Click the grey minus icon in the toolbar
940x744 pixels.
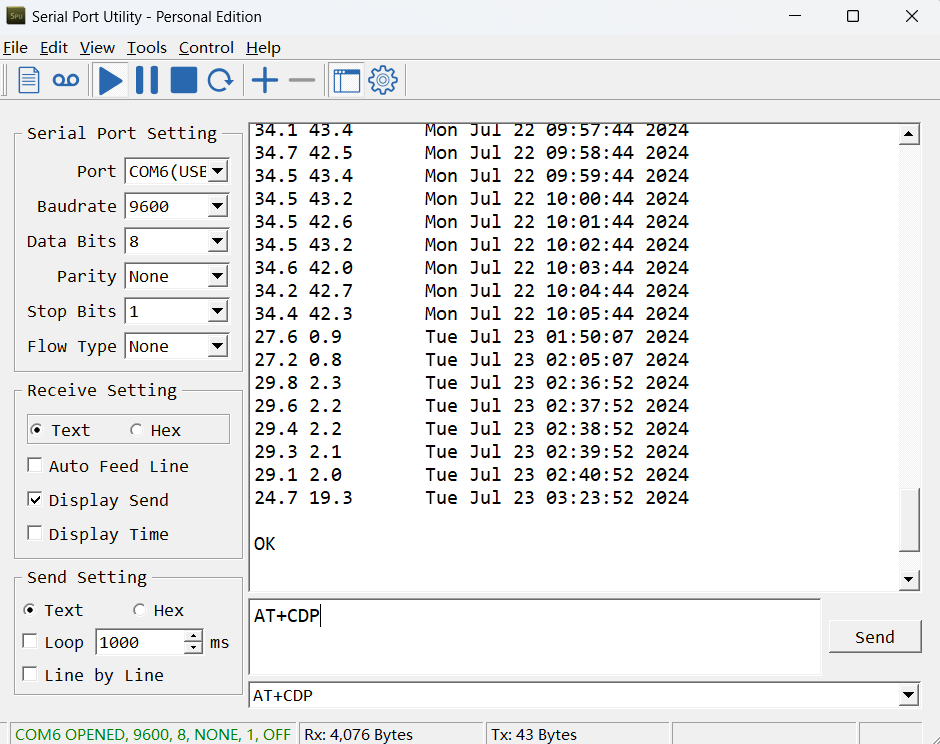302,80
